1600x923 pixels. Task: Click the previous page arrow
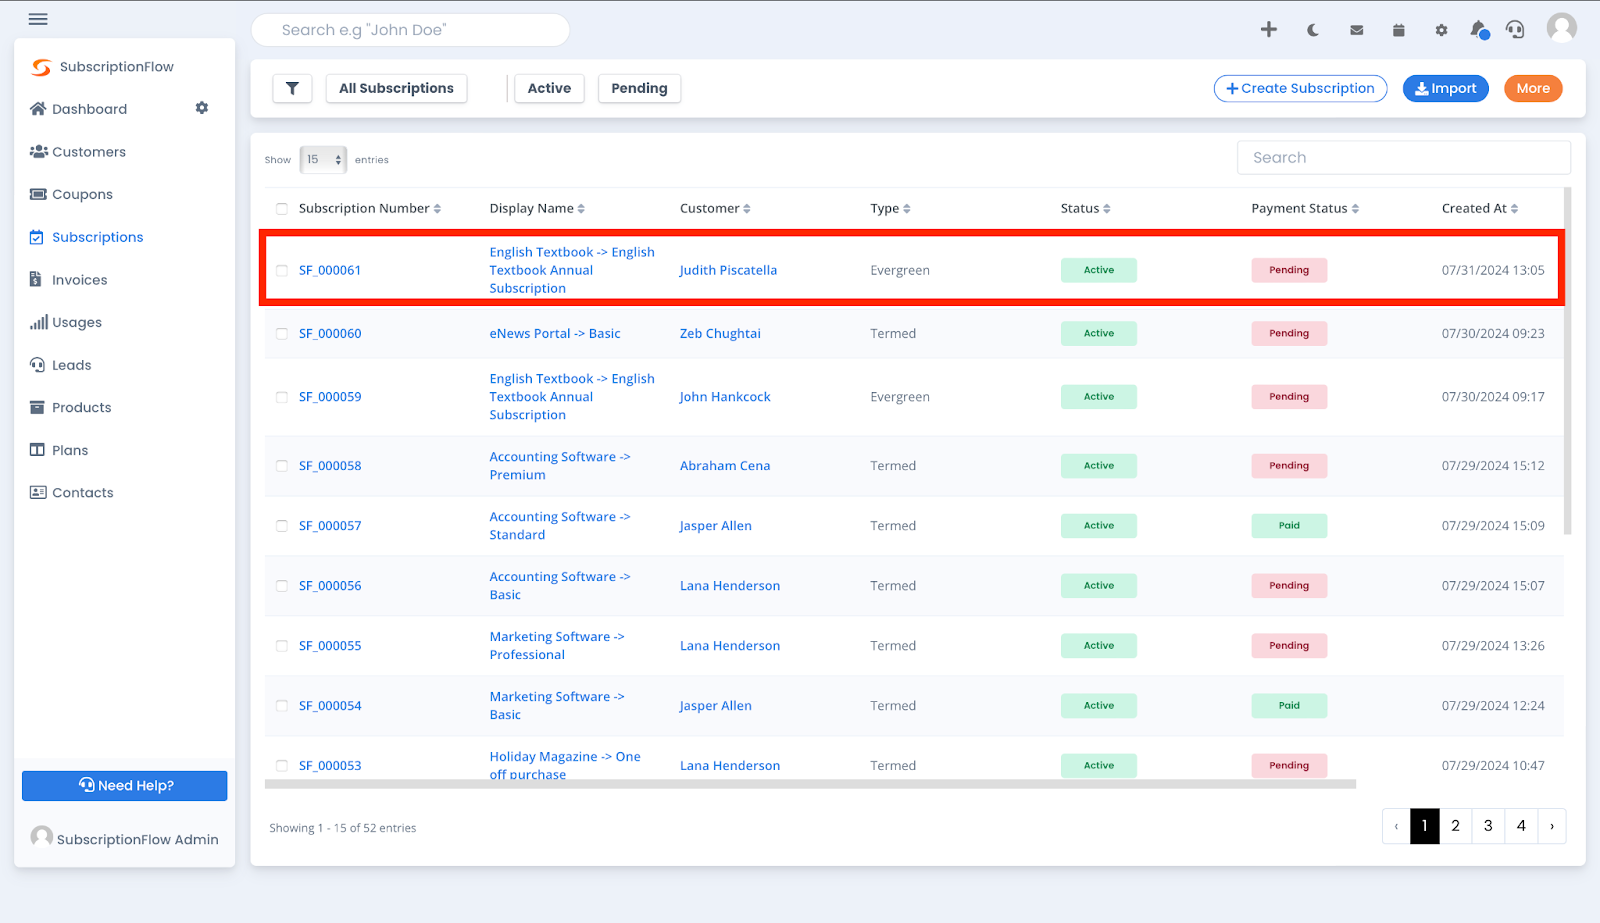point(1396,826)
